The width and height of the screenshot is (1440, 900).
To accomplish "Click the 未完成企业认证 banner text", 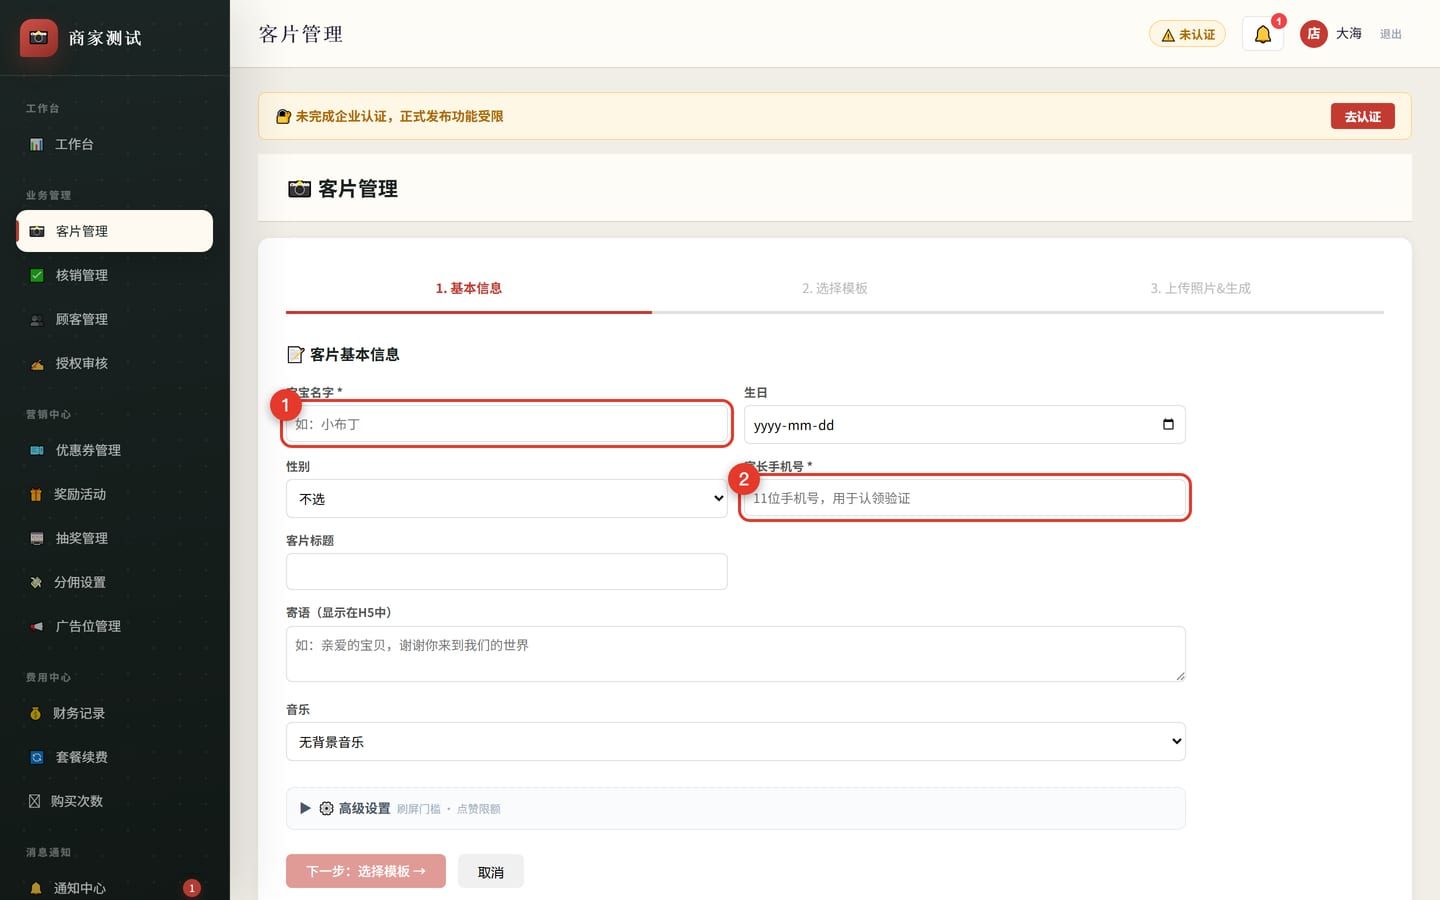I will pos(399,116).
